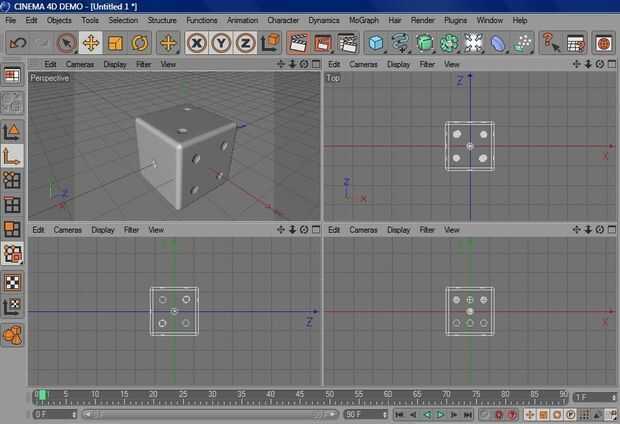Screen dimensions: 620x424
Task: Click the orange plus tool icon
Action: point(168,43)
